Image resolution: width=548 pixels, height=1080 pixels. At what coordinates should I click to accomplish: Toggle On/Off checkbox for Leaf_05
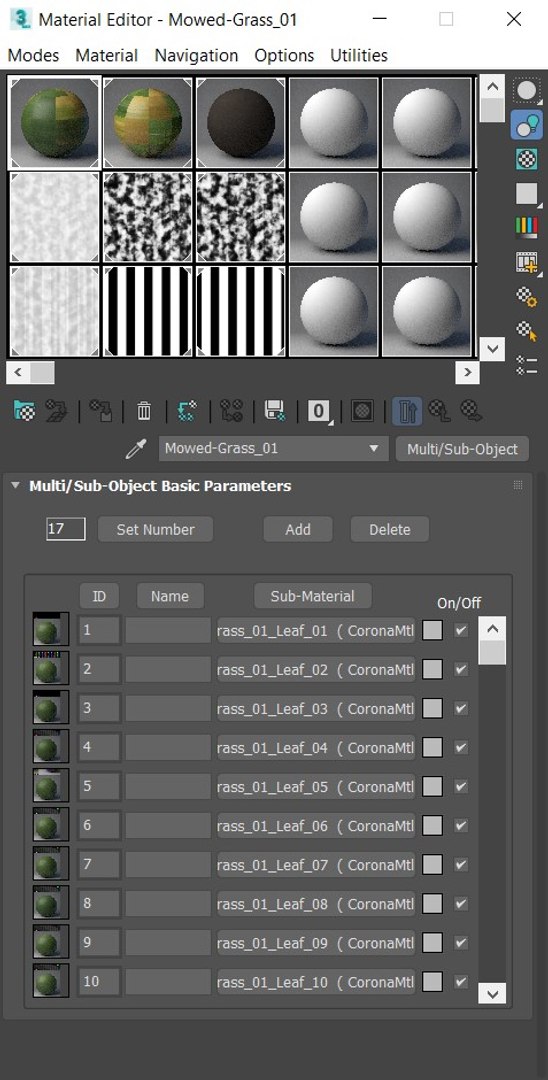pos(461,786)
